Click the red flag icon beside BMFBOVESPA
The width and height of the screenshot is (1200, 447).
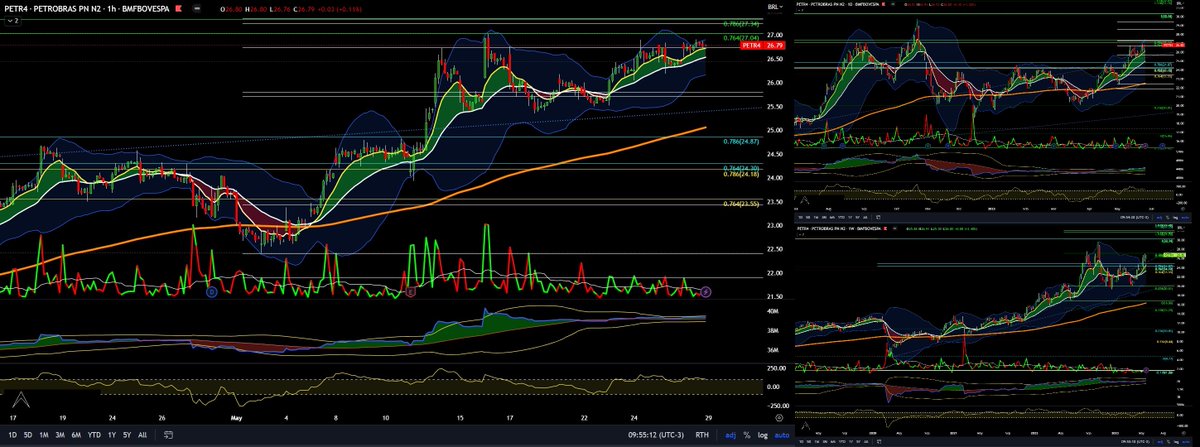point(179,9)
